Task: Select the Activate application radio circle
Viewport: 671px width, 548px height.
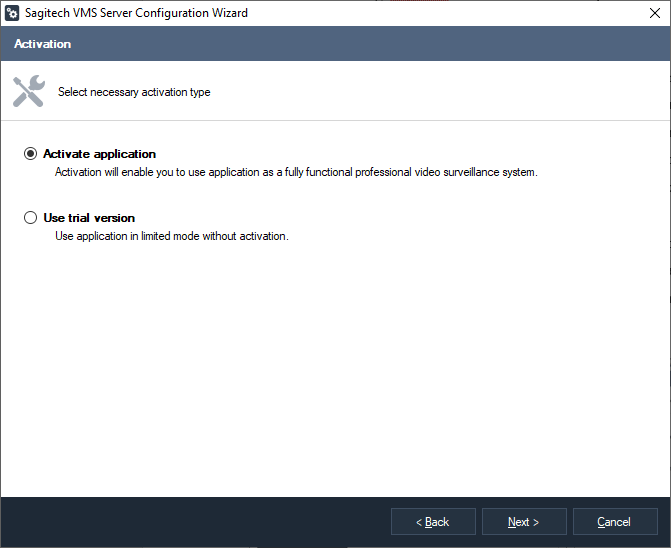Action: point(31,154)
